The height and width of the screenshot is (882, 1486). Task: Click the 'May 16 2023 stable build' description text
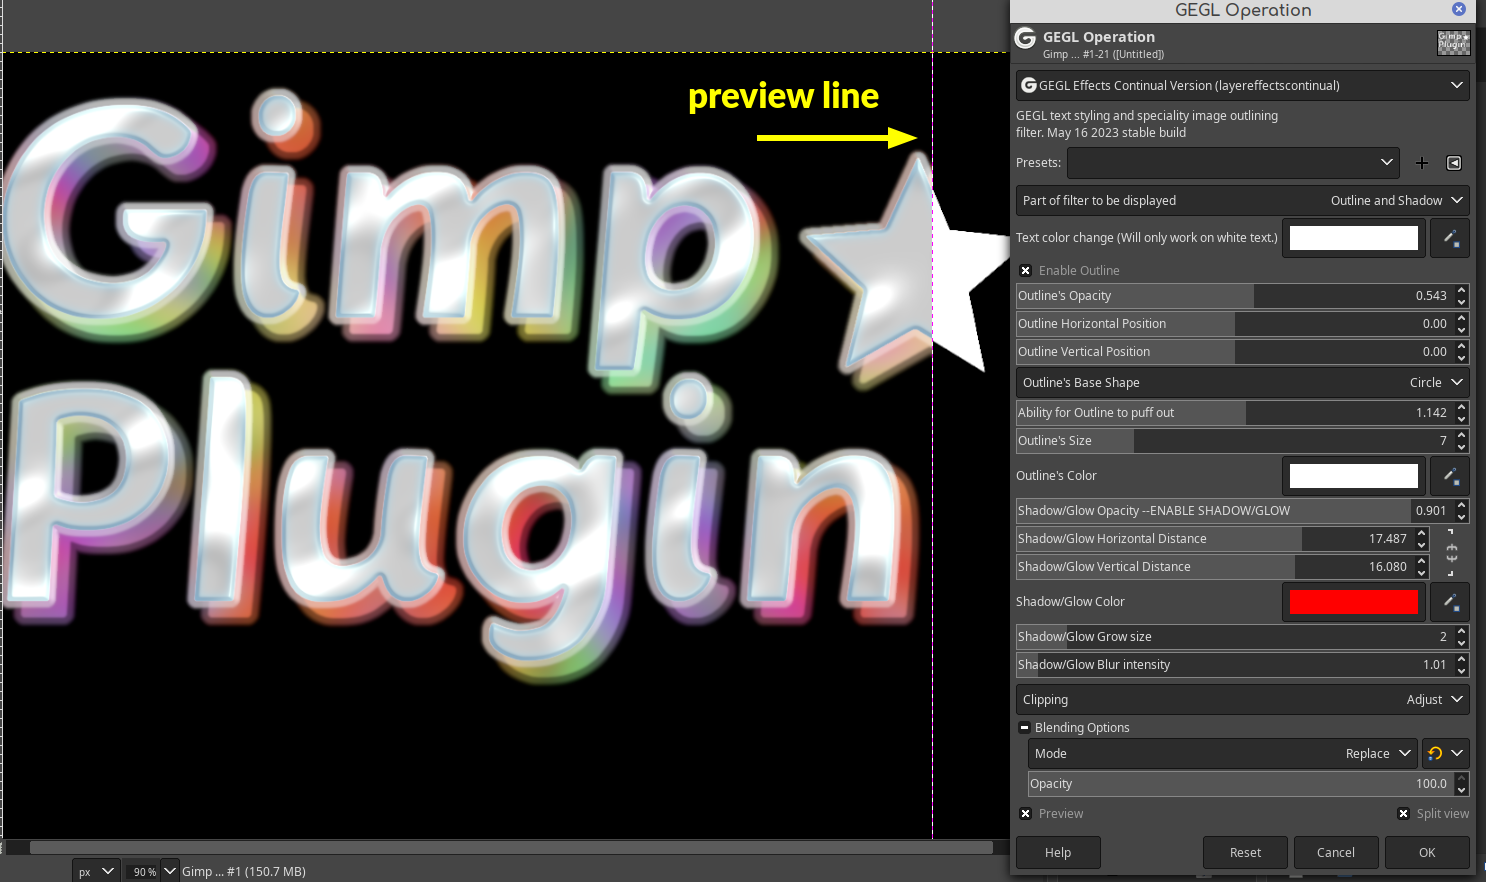[1116, 133]
